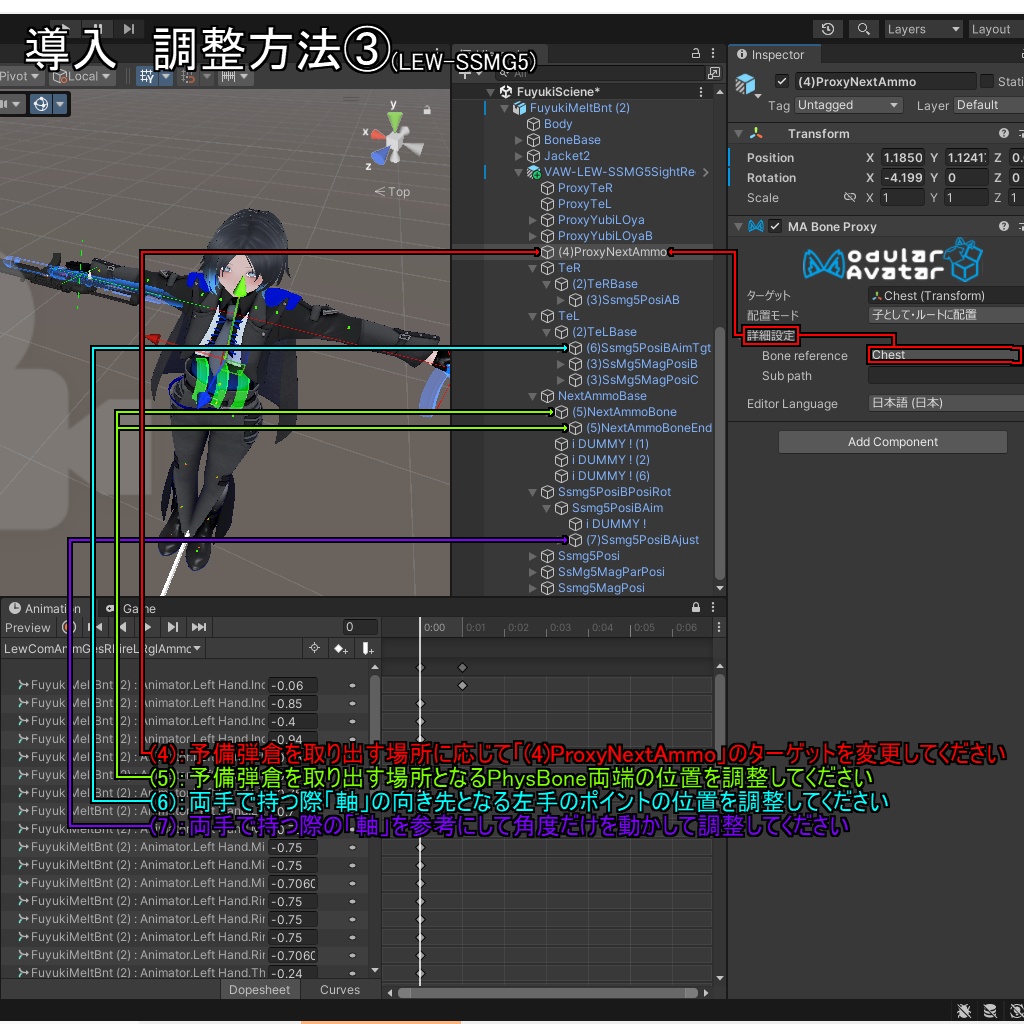Open the Layout dropdown button
This screenshot has width=1024, height=1024.
click(994, 29)
